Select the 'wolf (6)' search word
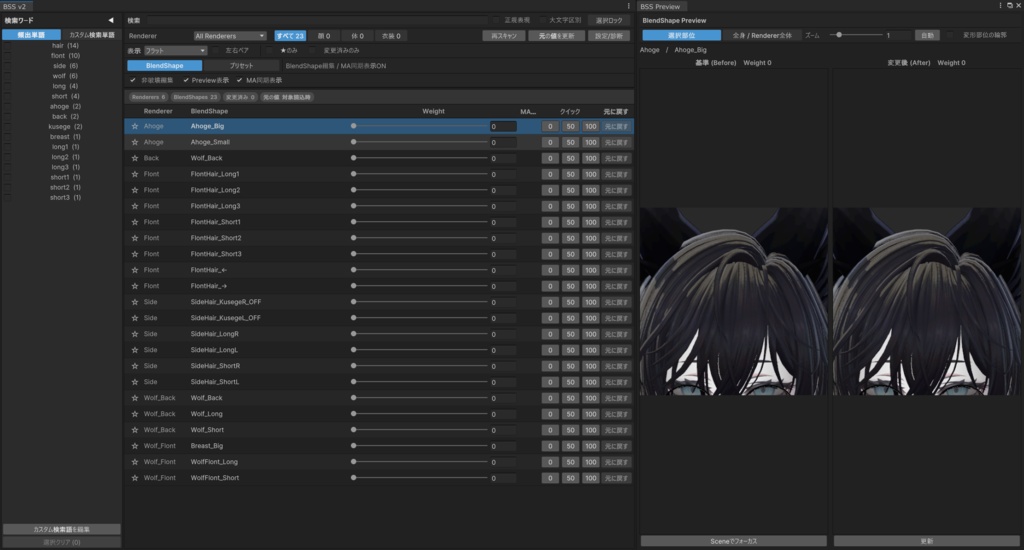The height and width of the screenshot is (550, 1024). 65,76
